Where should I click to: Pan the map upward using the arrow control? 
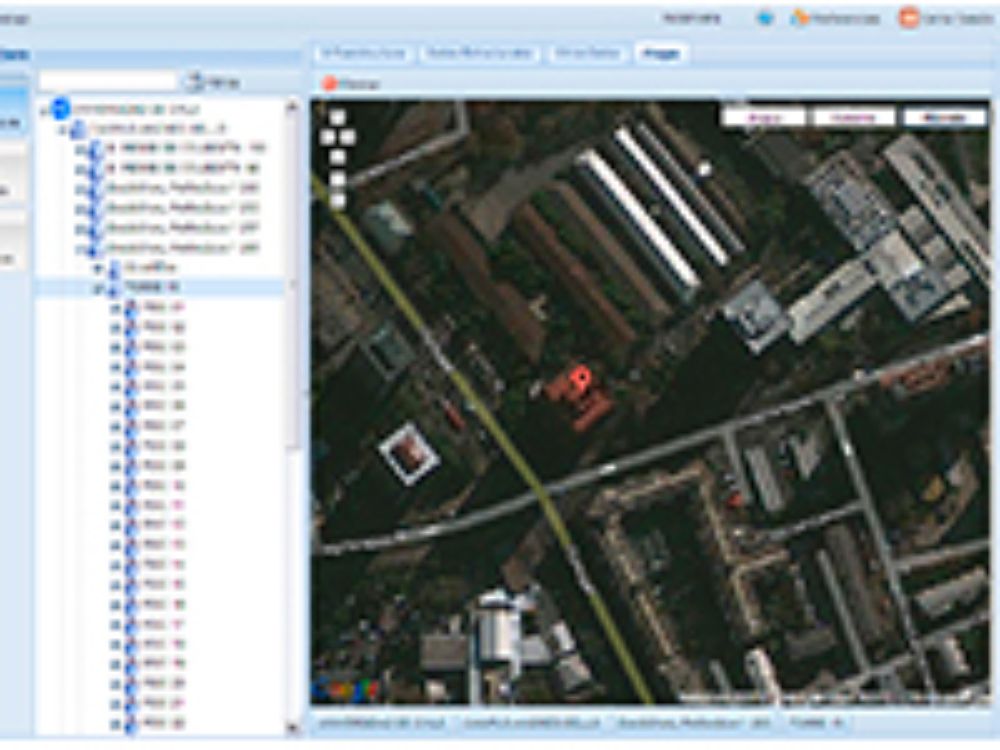337,118
